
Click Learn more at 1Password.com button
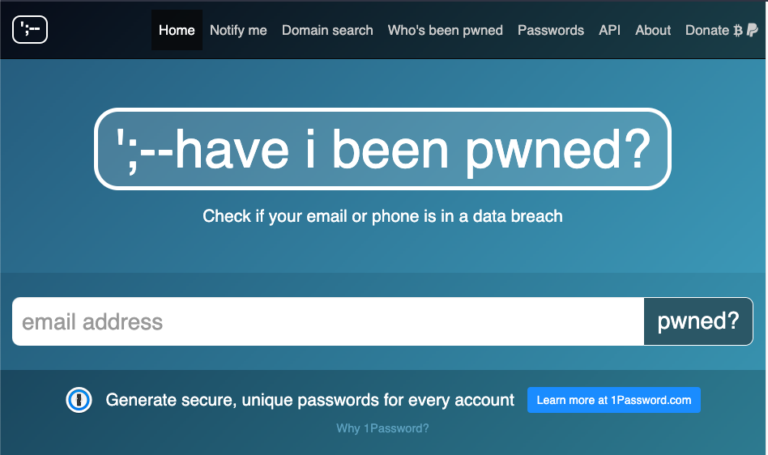pos(614,400)
